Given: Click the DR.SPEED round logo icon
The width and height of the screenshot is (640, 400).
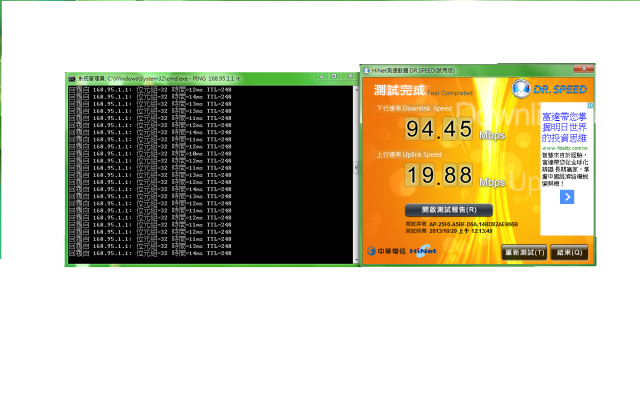Looking at the screenshot, I should click(521, 89).
